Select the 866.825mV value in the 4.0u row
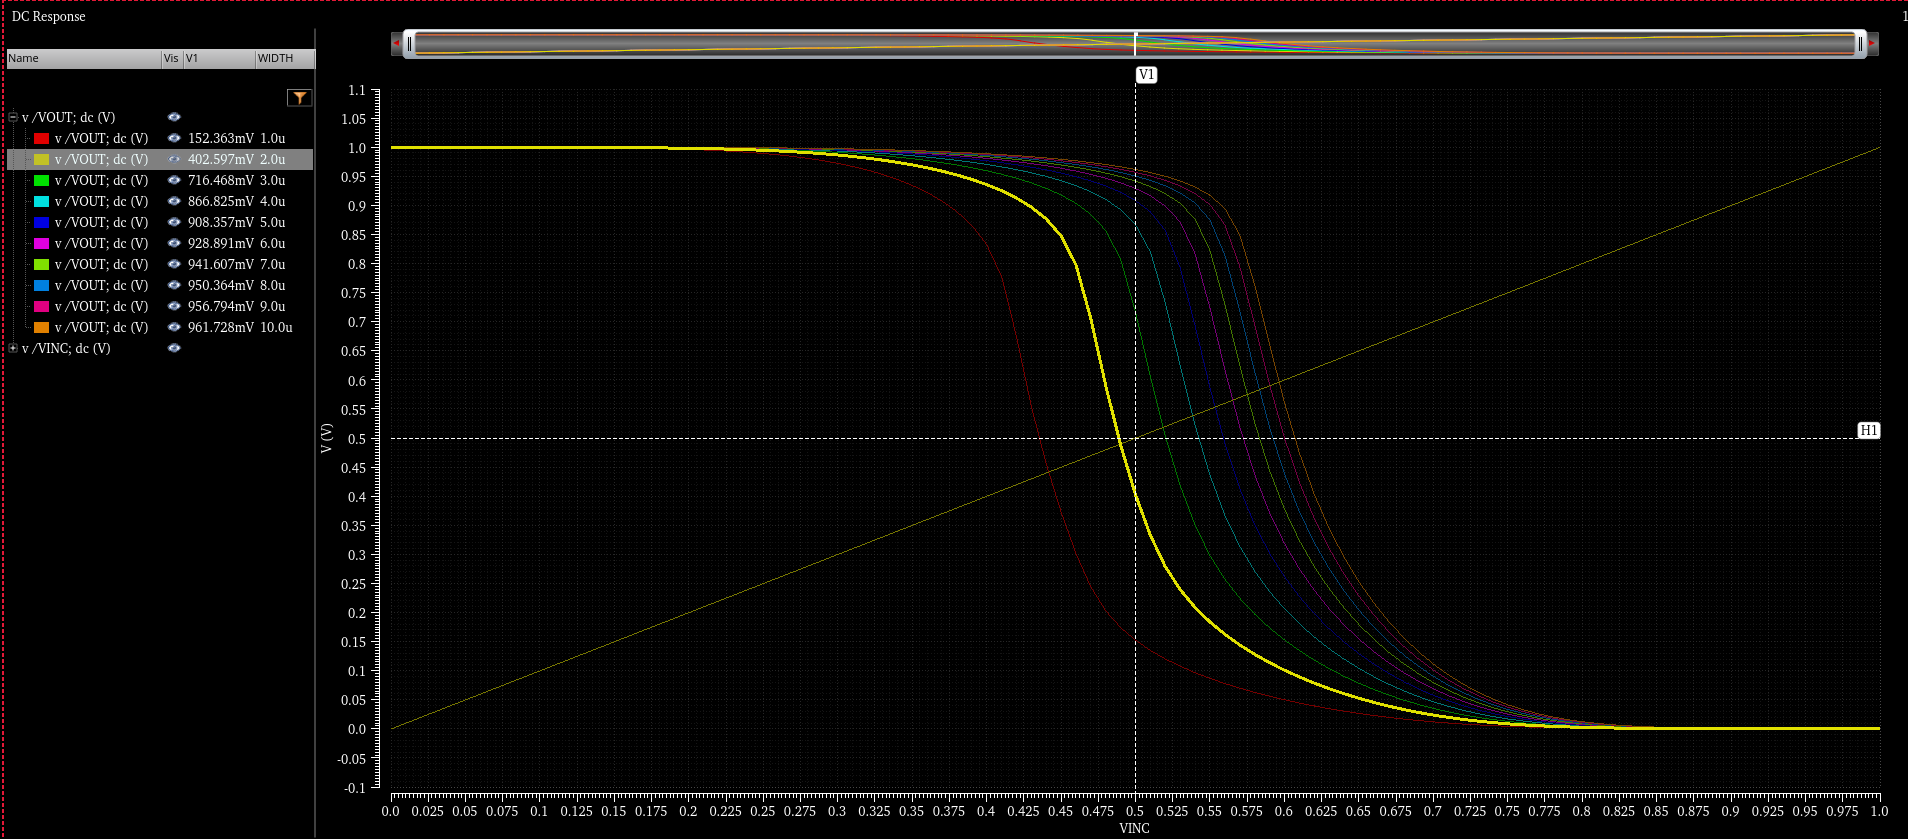 (221, 201)
